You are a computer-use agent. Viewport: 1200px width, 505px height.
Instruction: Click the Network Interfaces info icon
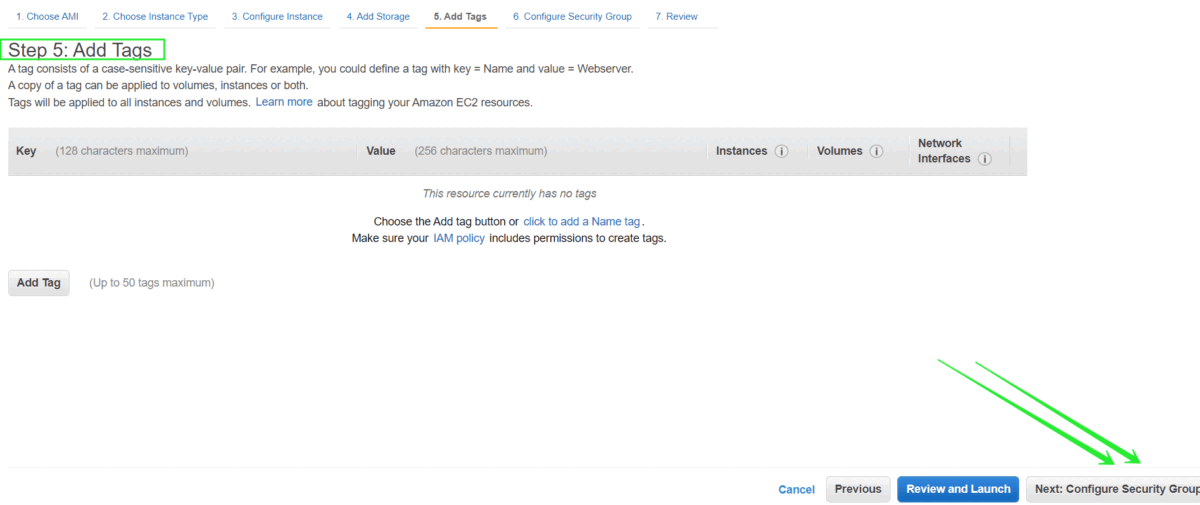click(x=985, y=159)
